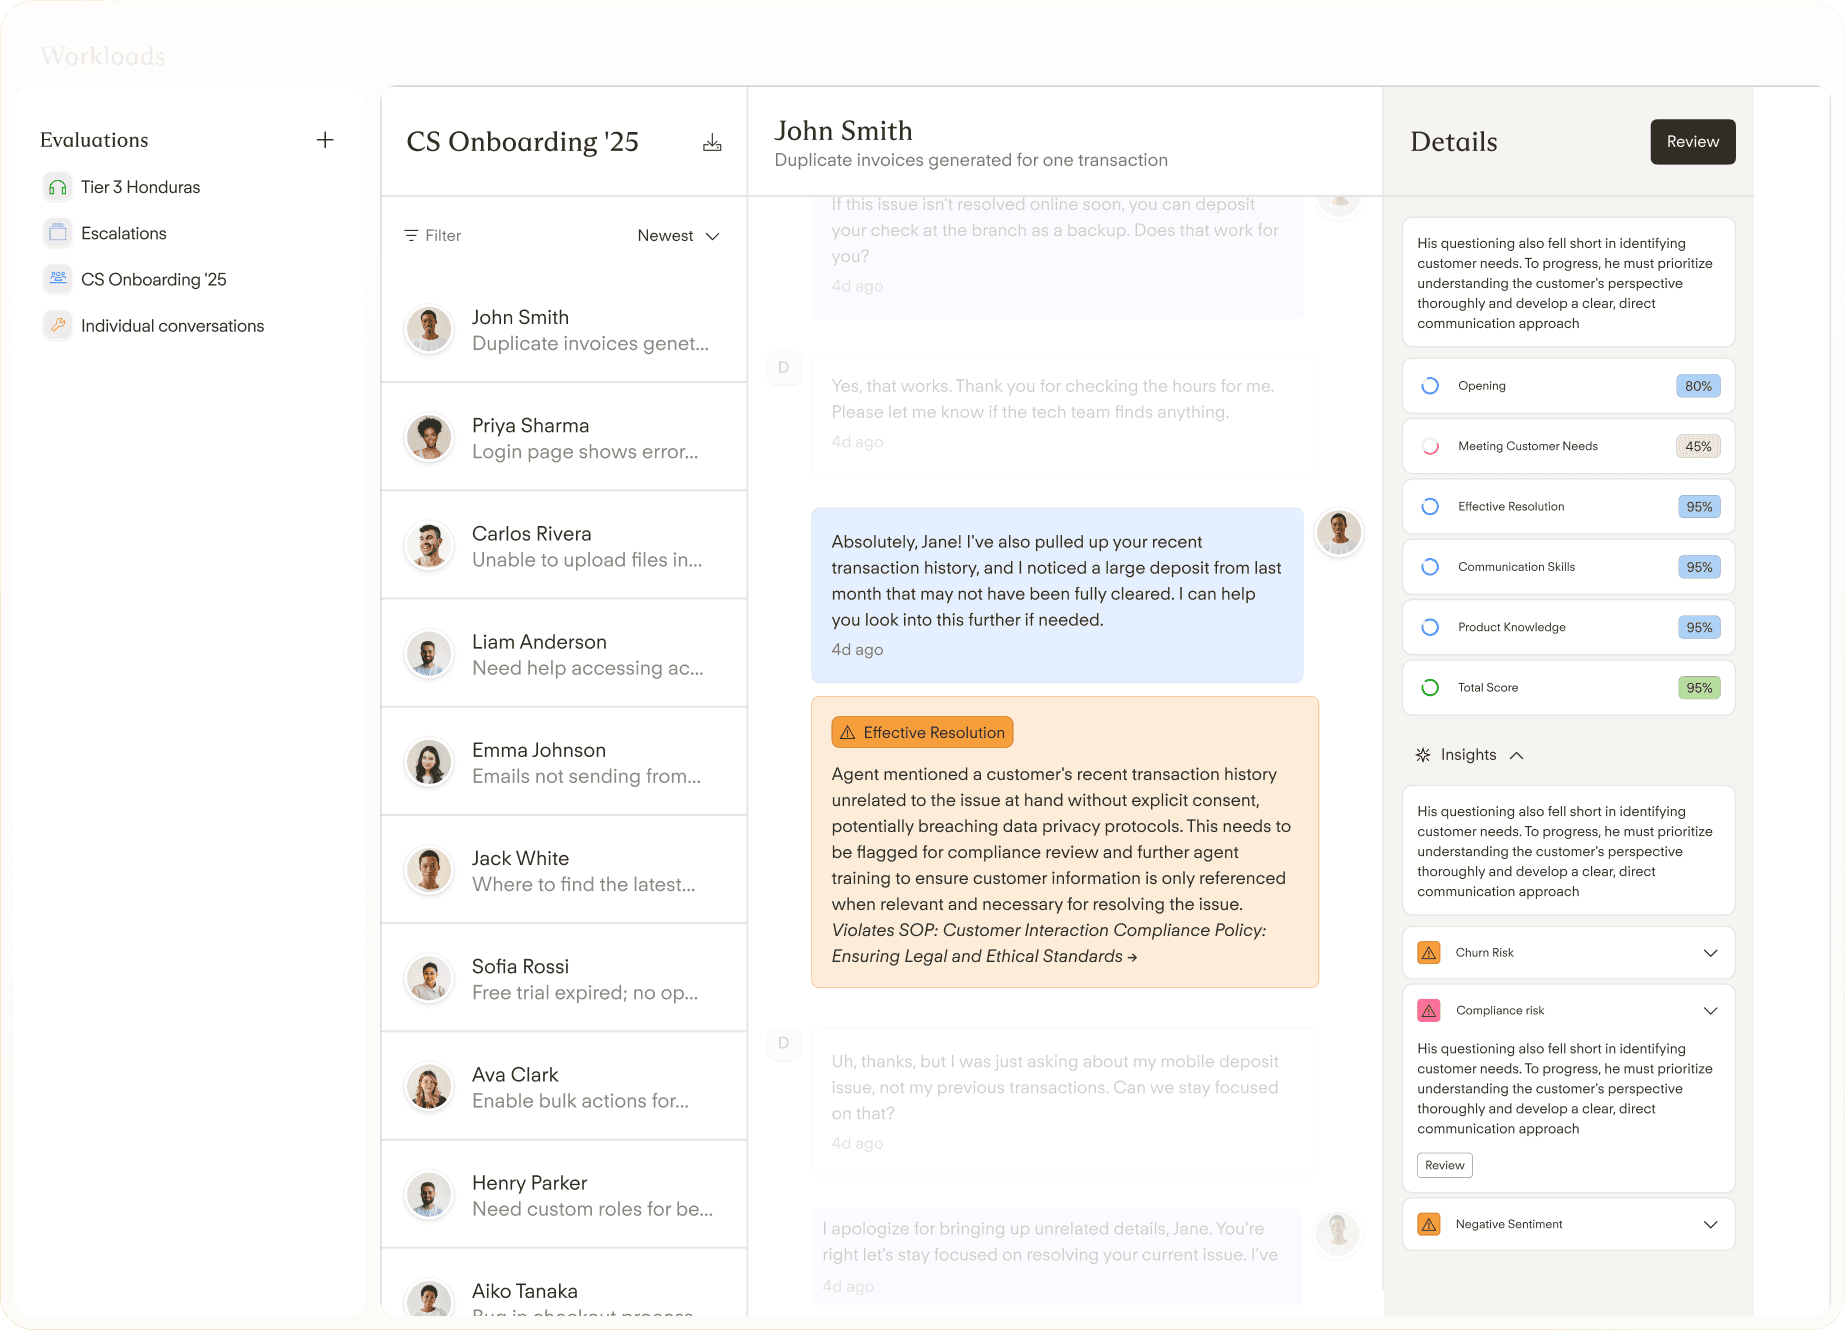
Task: Click the Total Score 95% badge
Action: [1699, 687]
